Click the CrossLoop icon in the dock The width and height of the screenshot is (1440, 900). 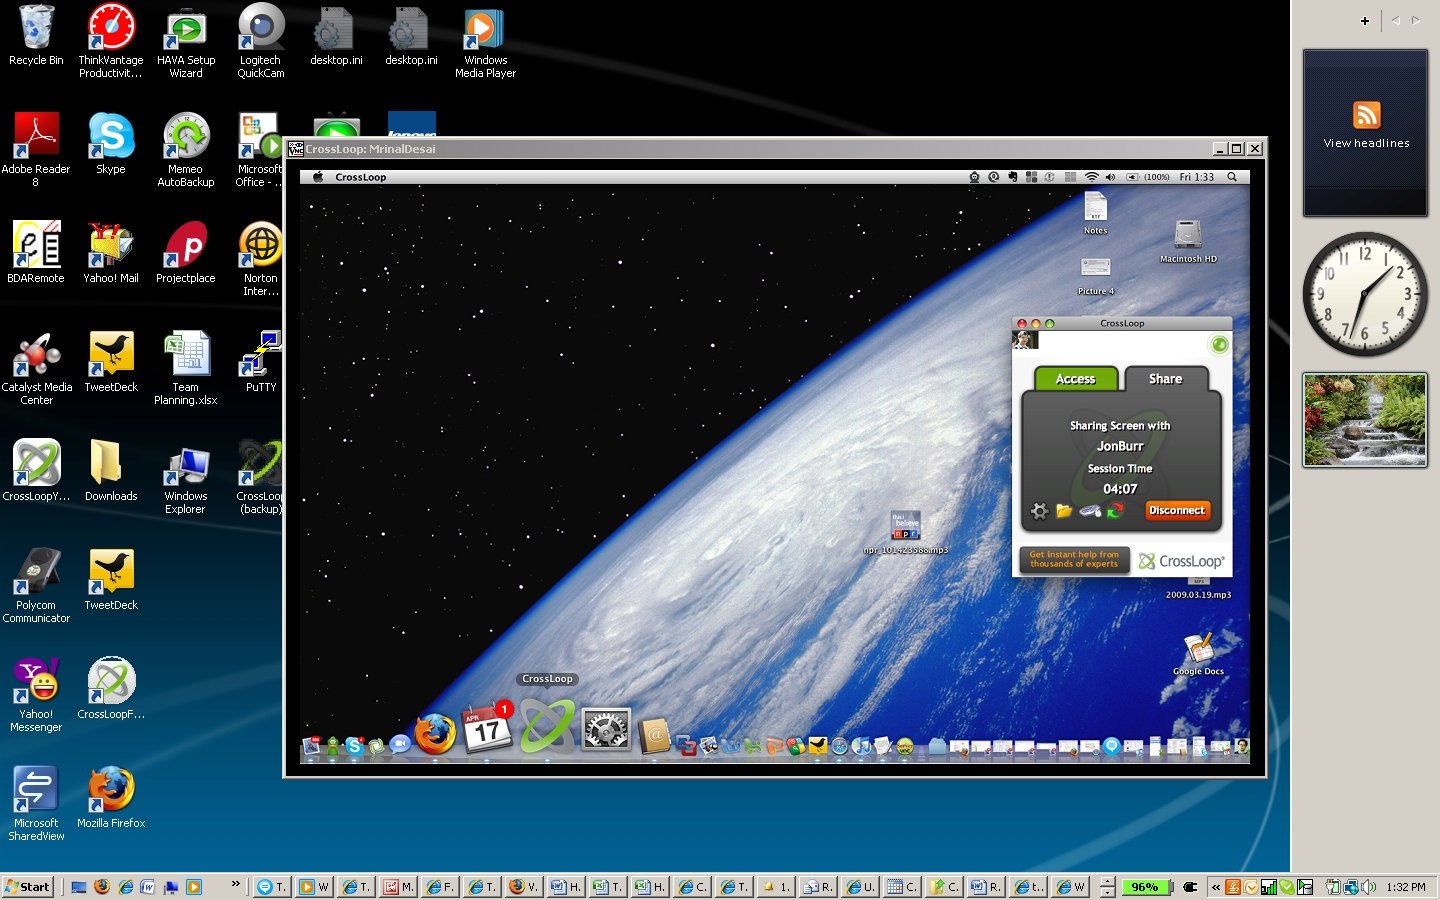pyautogui.click(x=547, y=727)
